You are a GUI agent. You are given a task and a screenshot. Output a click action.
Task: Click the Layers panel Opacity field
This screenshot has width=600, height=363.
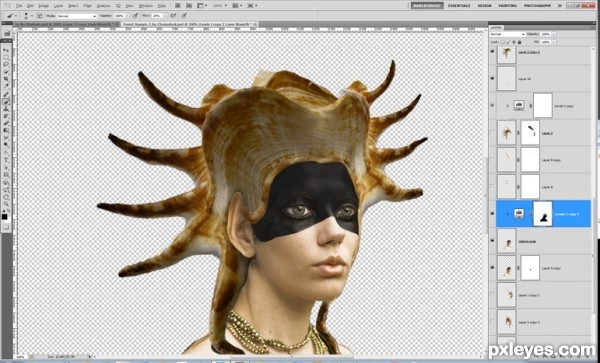tap(546, 34)
